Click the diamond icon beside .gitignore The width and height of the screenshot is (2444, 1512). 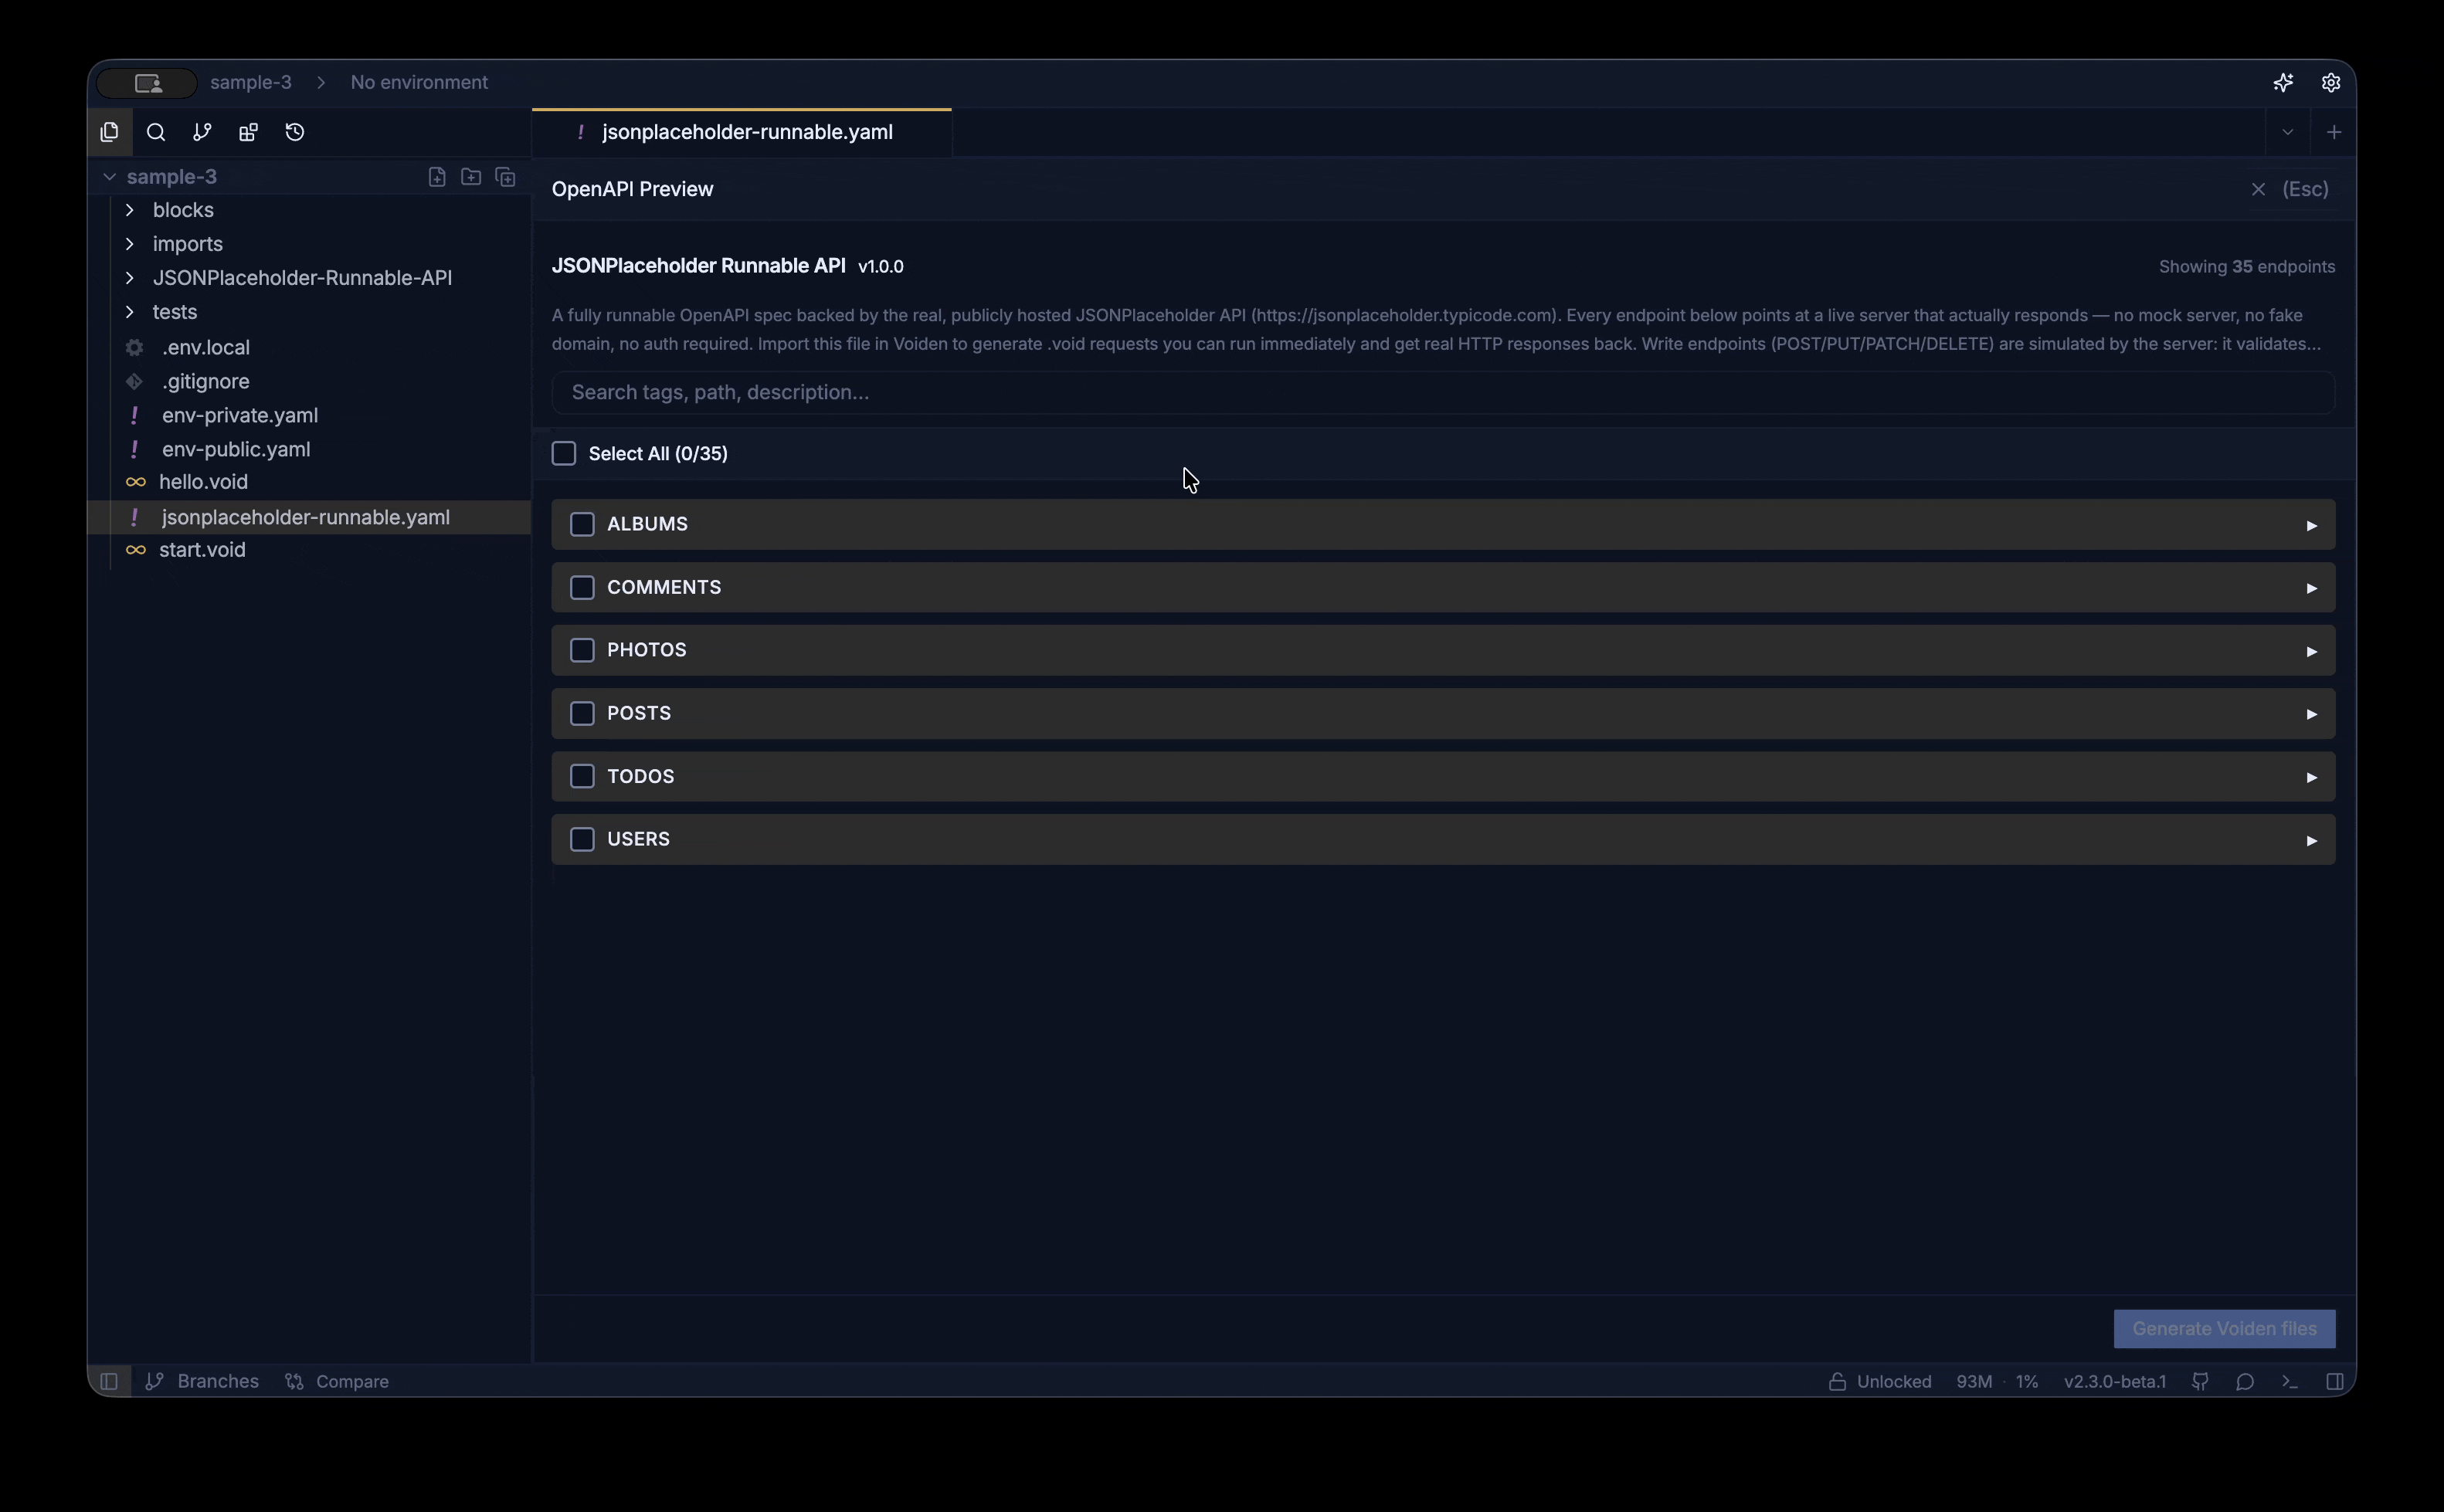[134, 381]
